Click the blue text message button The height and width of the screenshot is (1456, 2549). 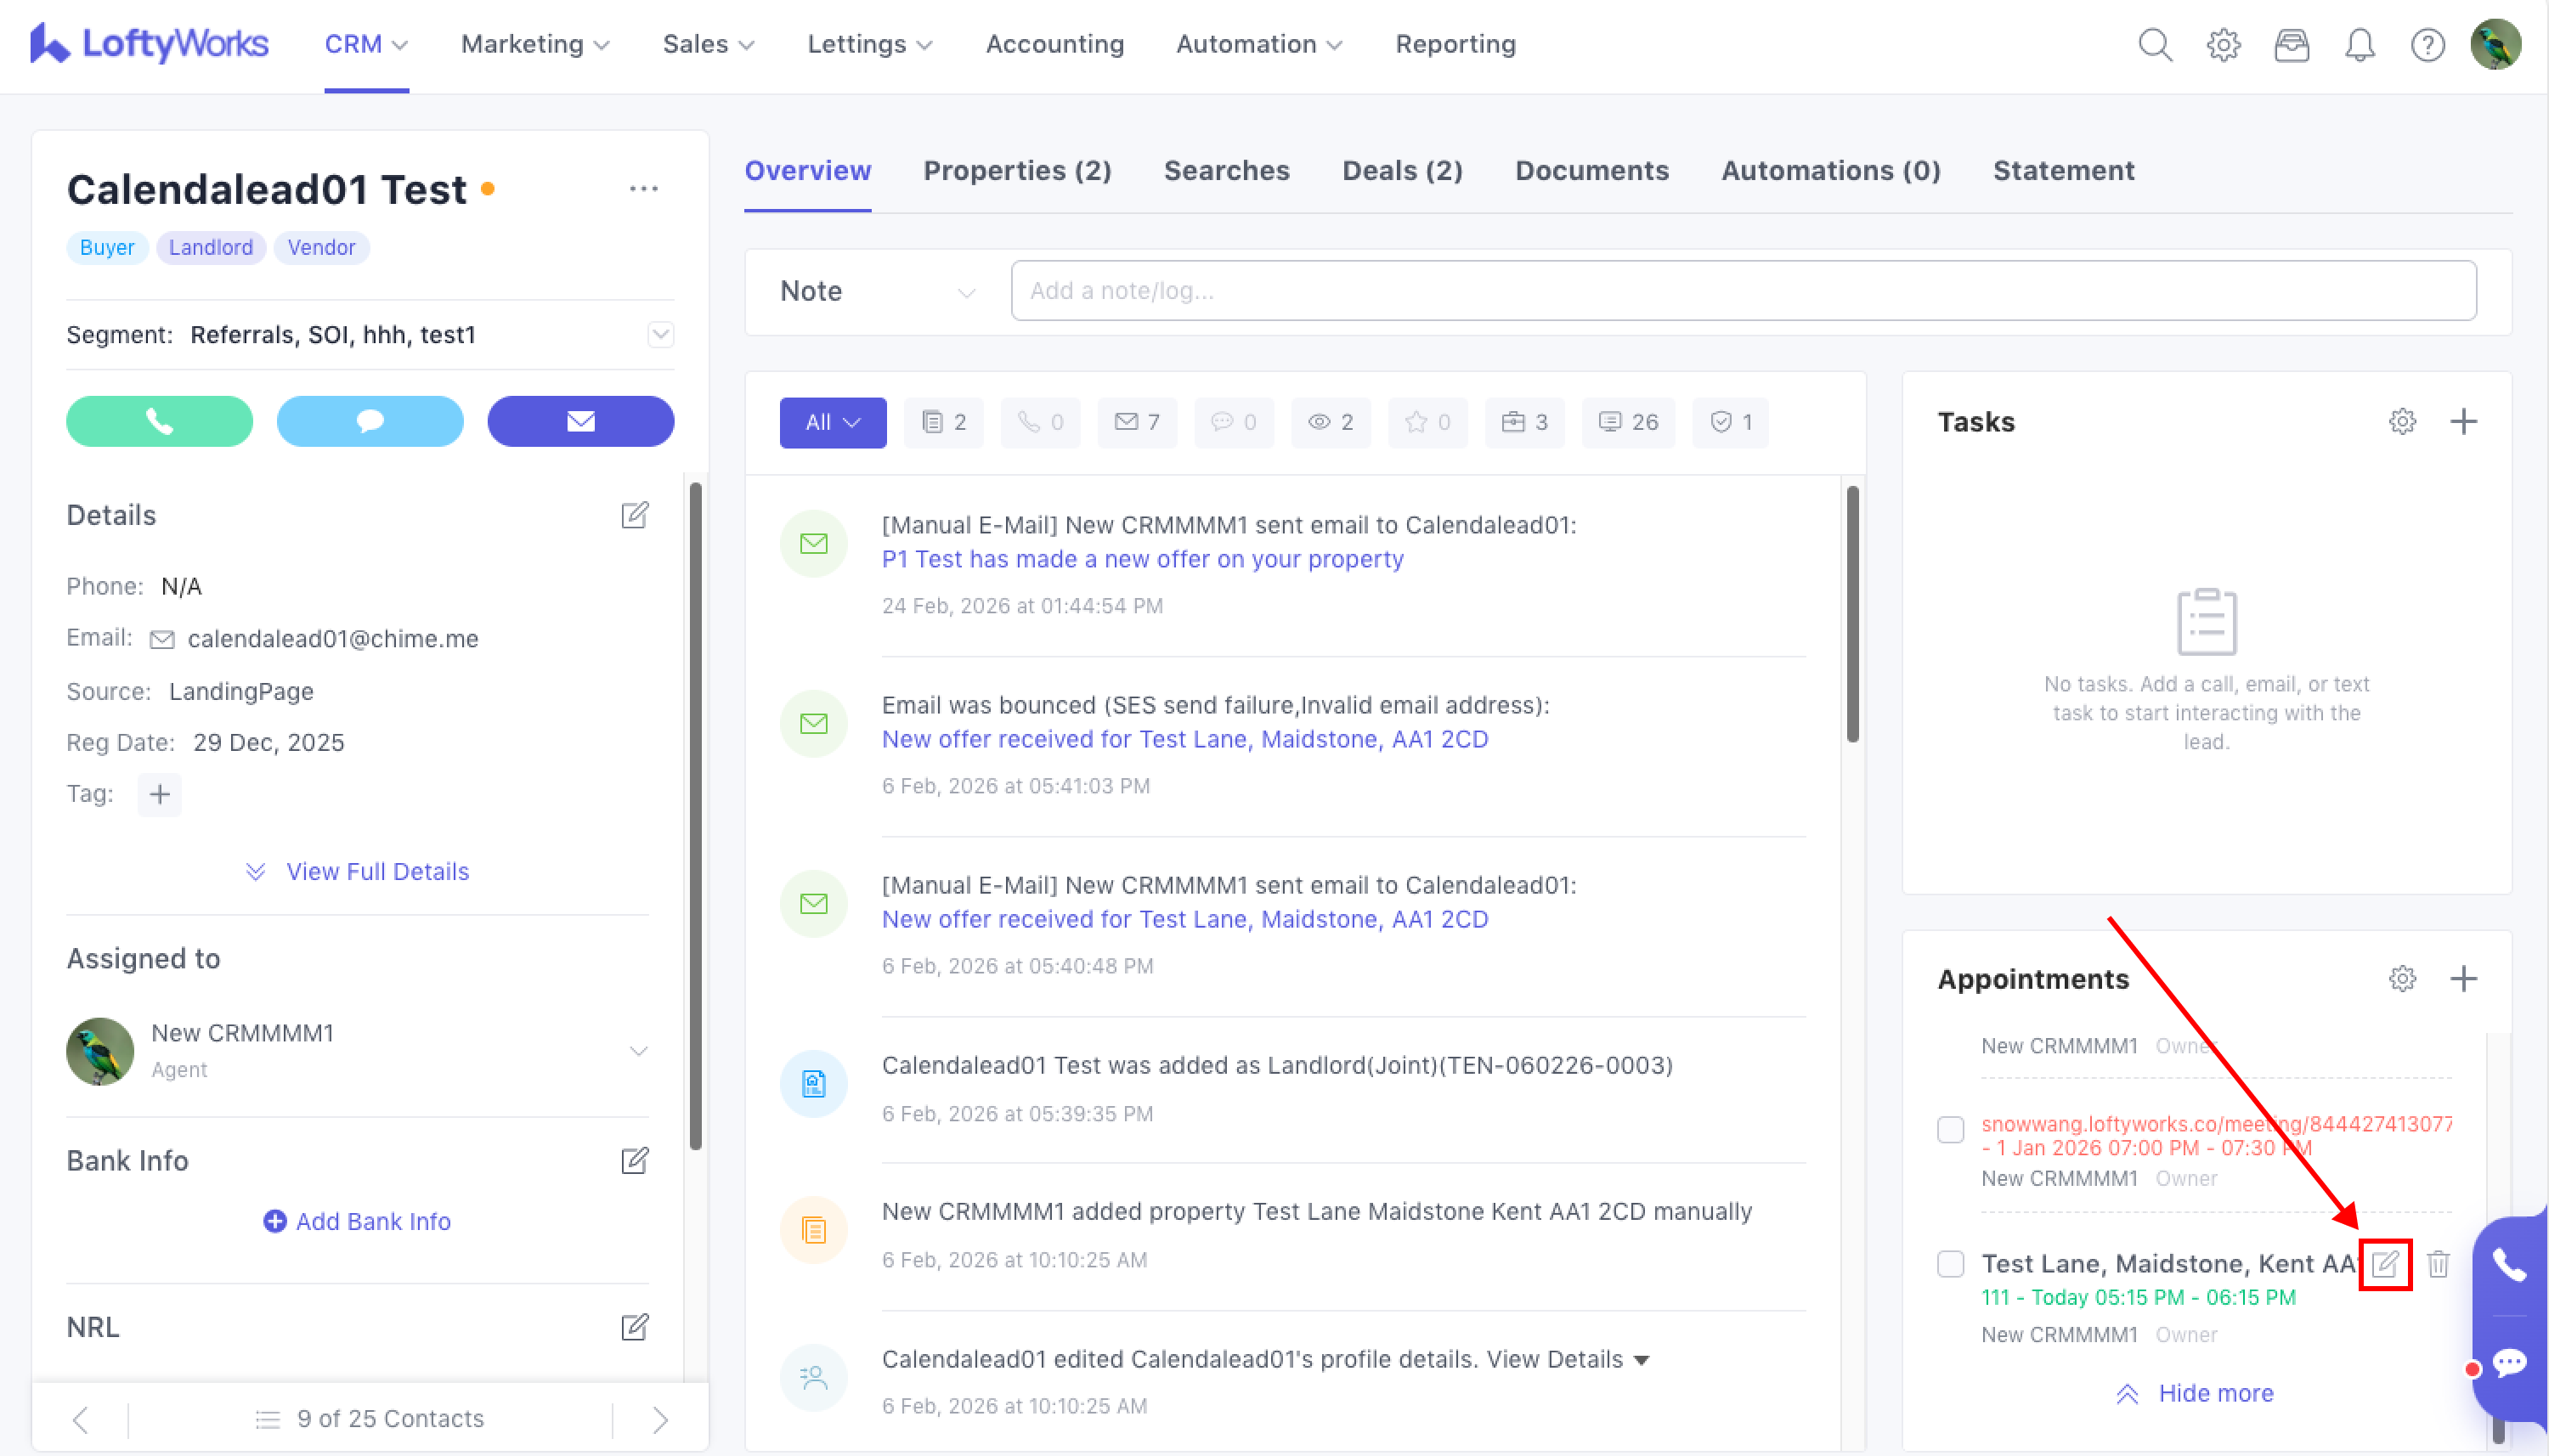tap(370, 421)
